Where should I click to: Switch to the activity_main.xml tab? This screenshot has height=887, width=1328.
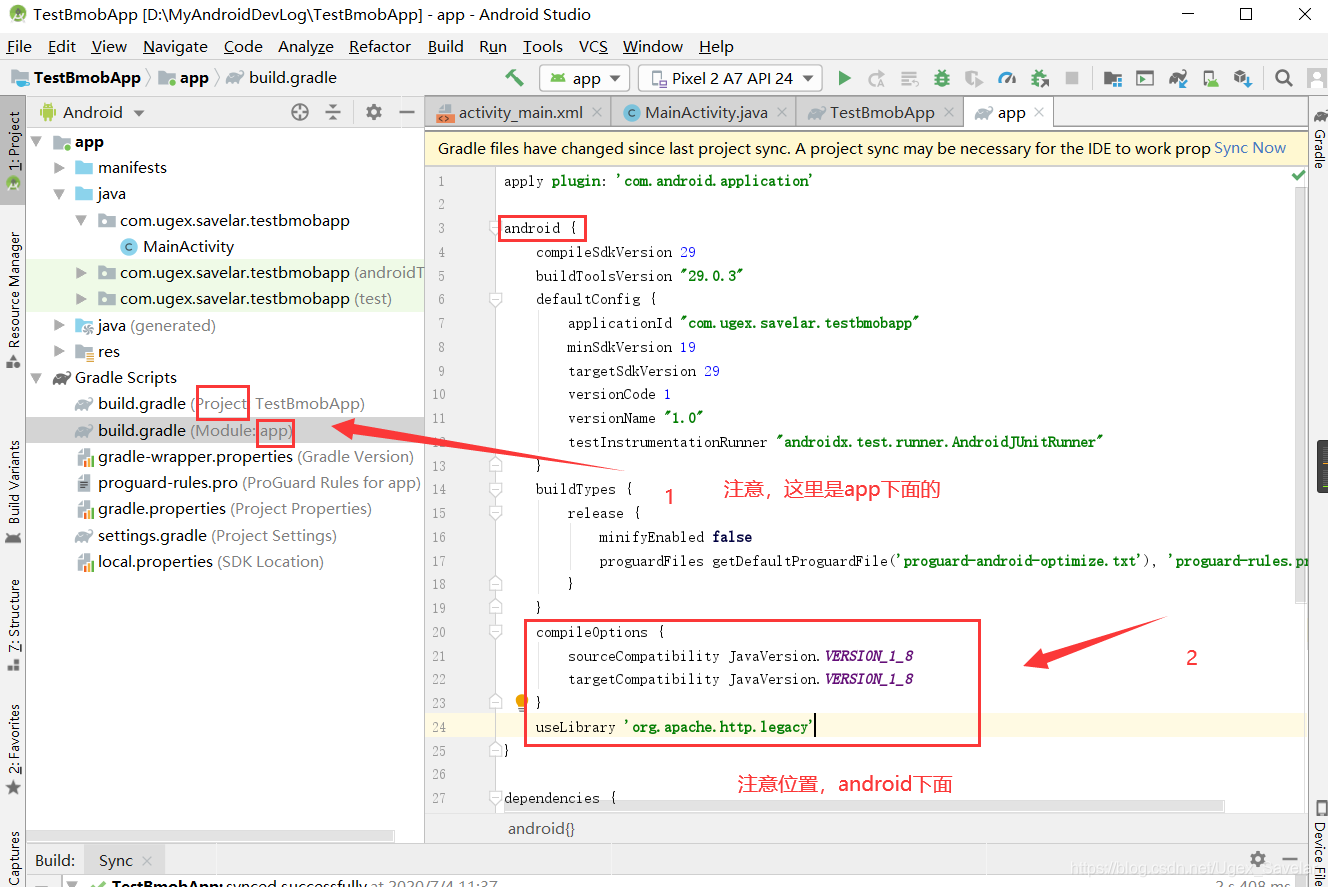point(520,112)
